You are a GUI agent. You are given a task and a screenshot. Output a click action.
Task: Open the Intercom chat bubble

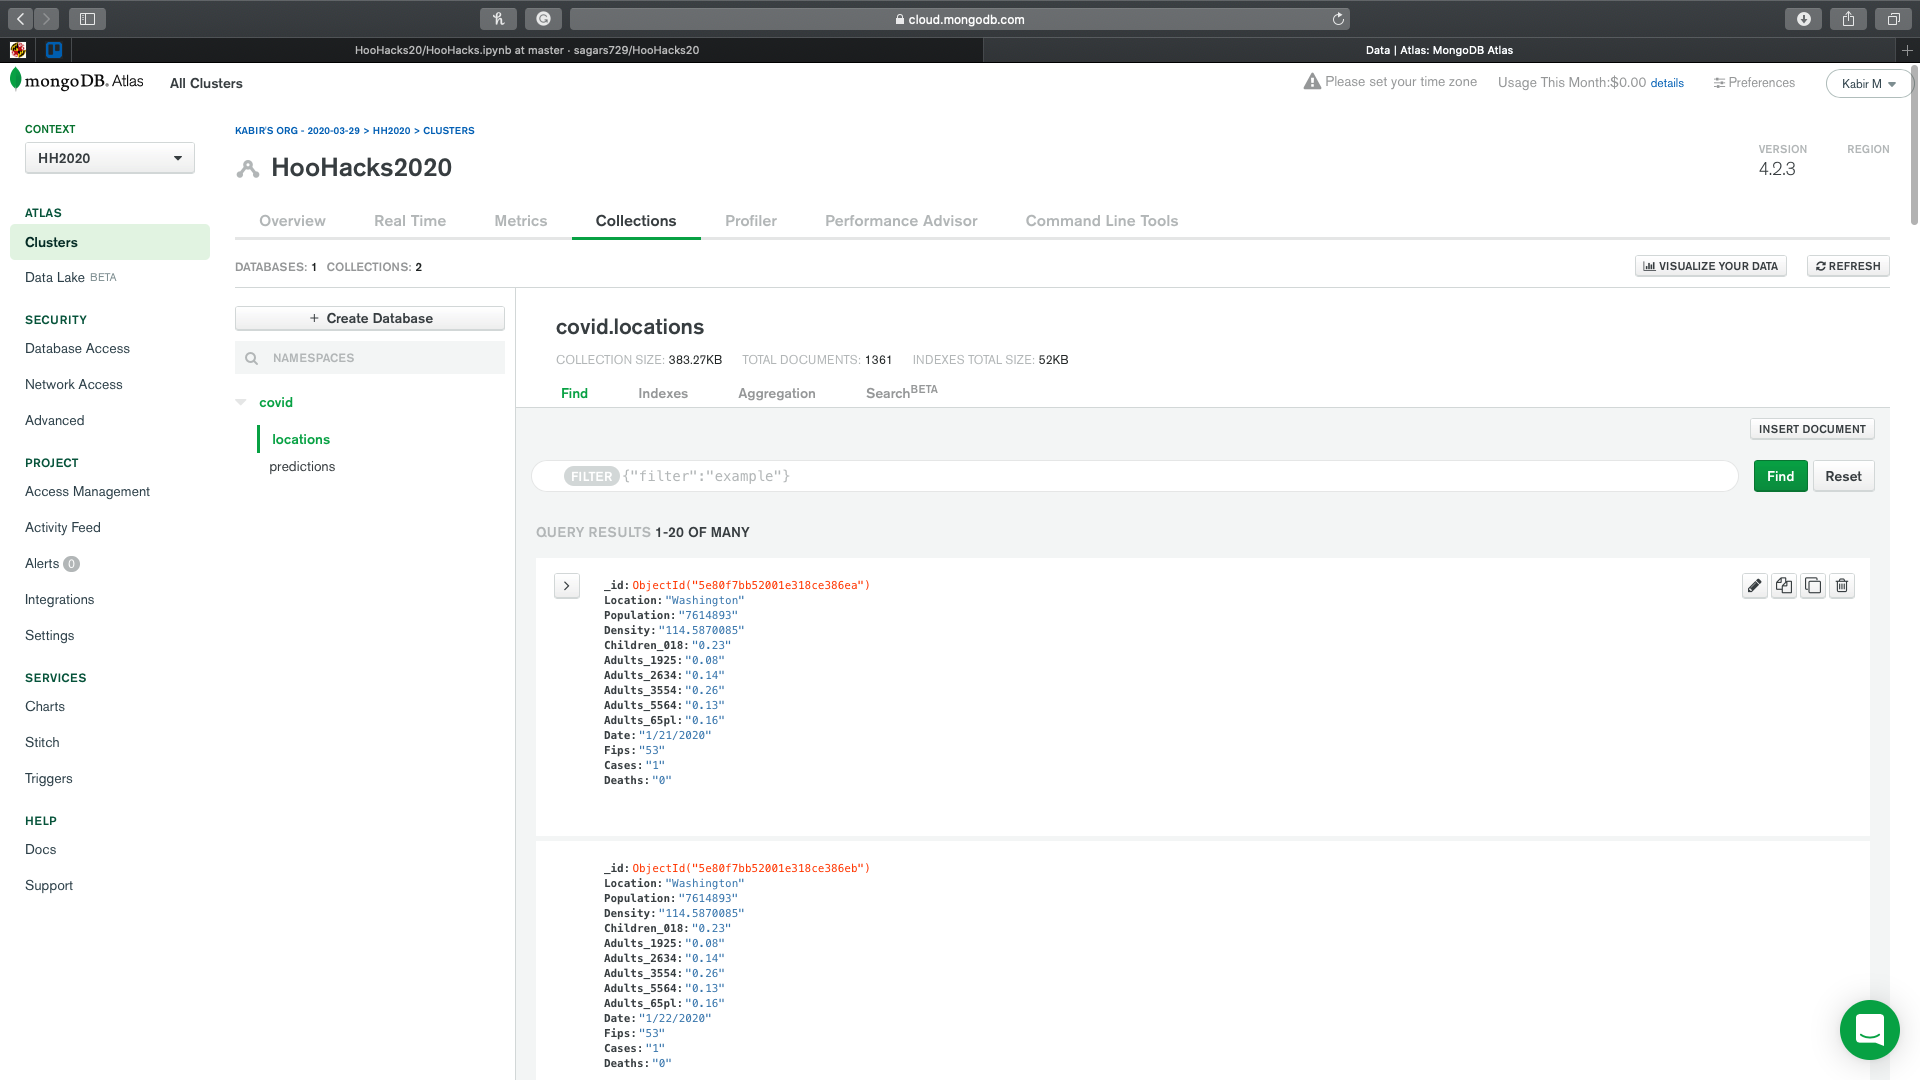pos(1869,1029)
